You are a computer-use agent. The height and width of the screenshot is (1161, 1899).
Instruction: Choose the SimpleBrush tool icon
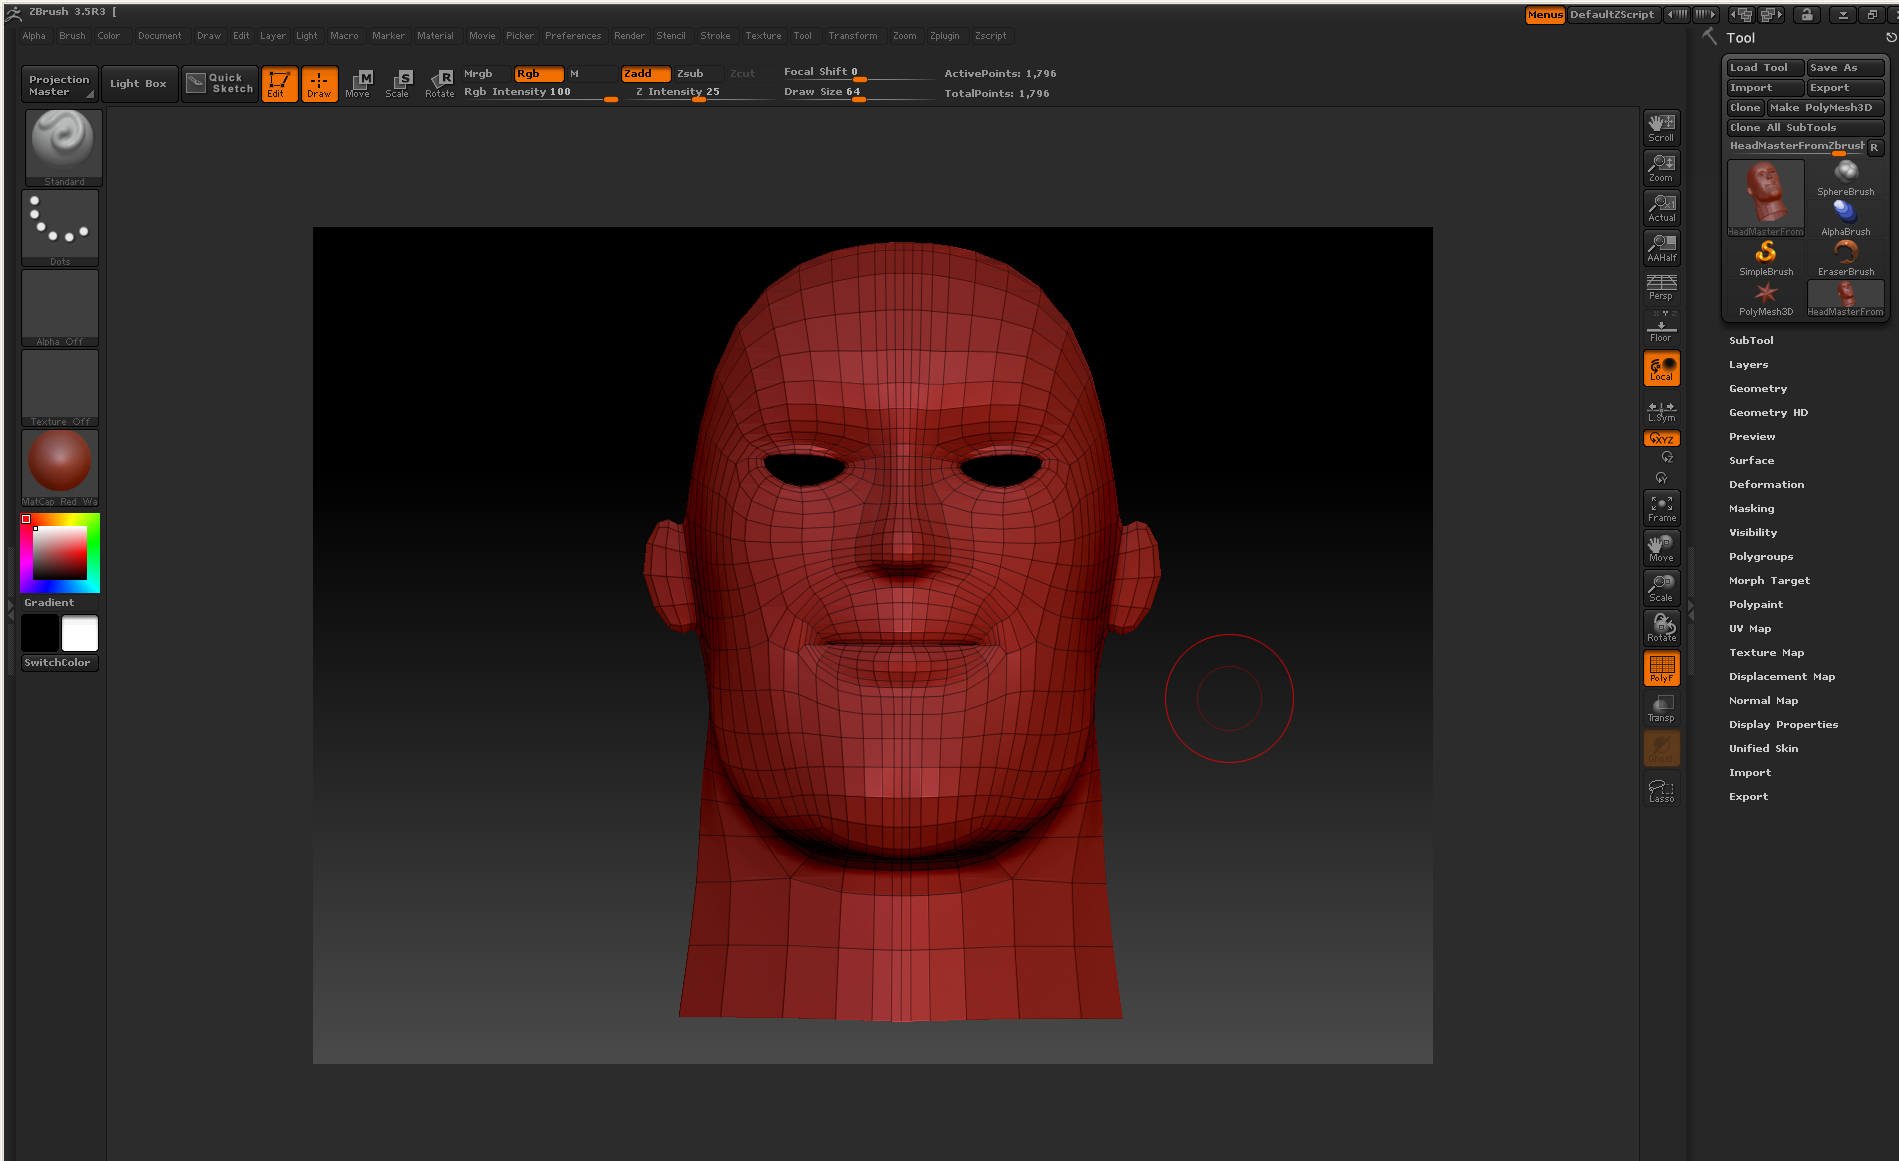click(x=1765, y=257)
